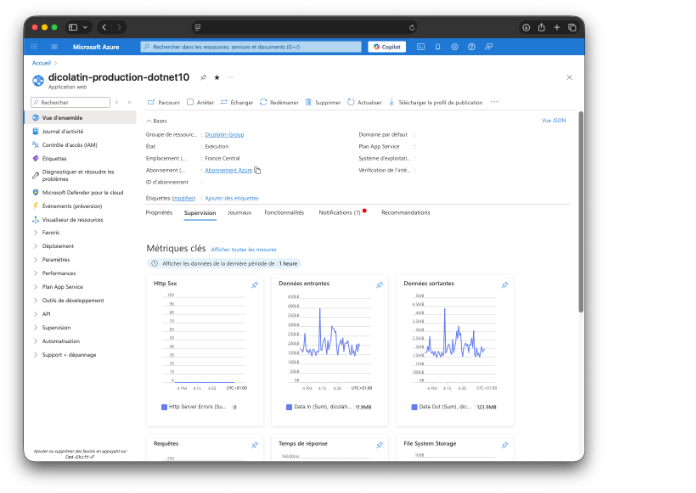Viewport: 696px width, 493px height.
Task: Switch to Fonctionnalités tab
Action: (284, 213)
